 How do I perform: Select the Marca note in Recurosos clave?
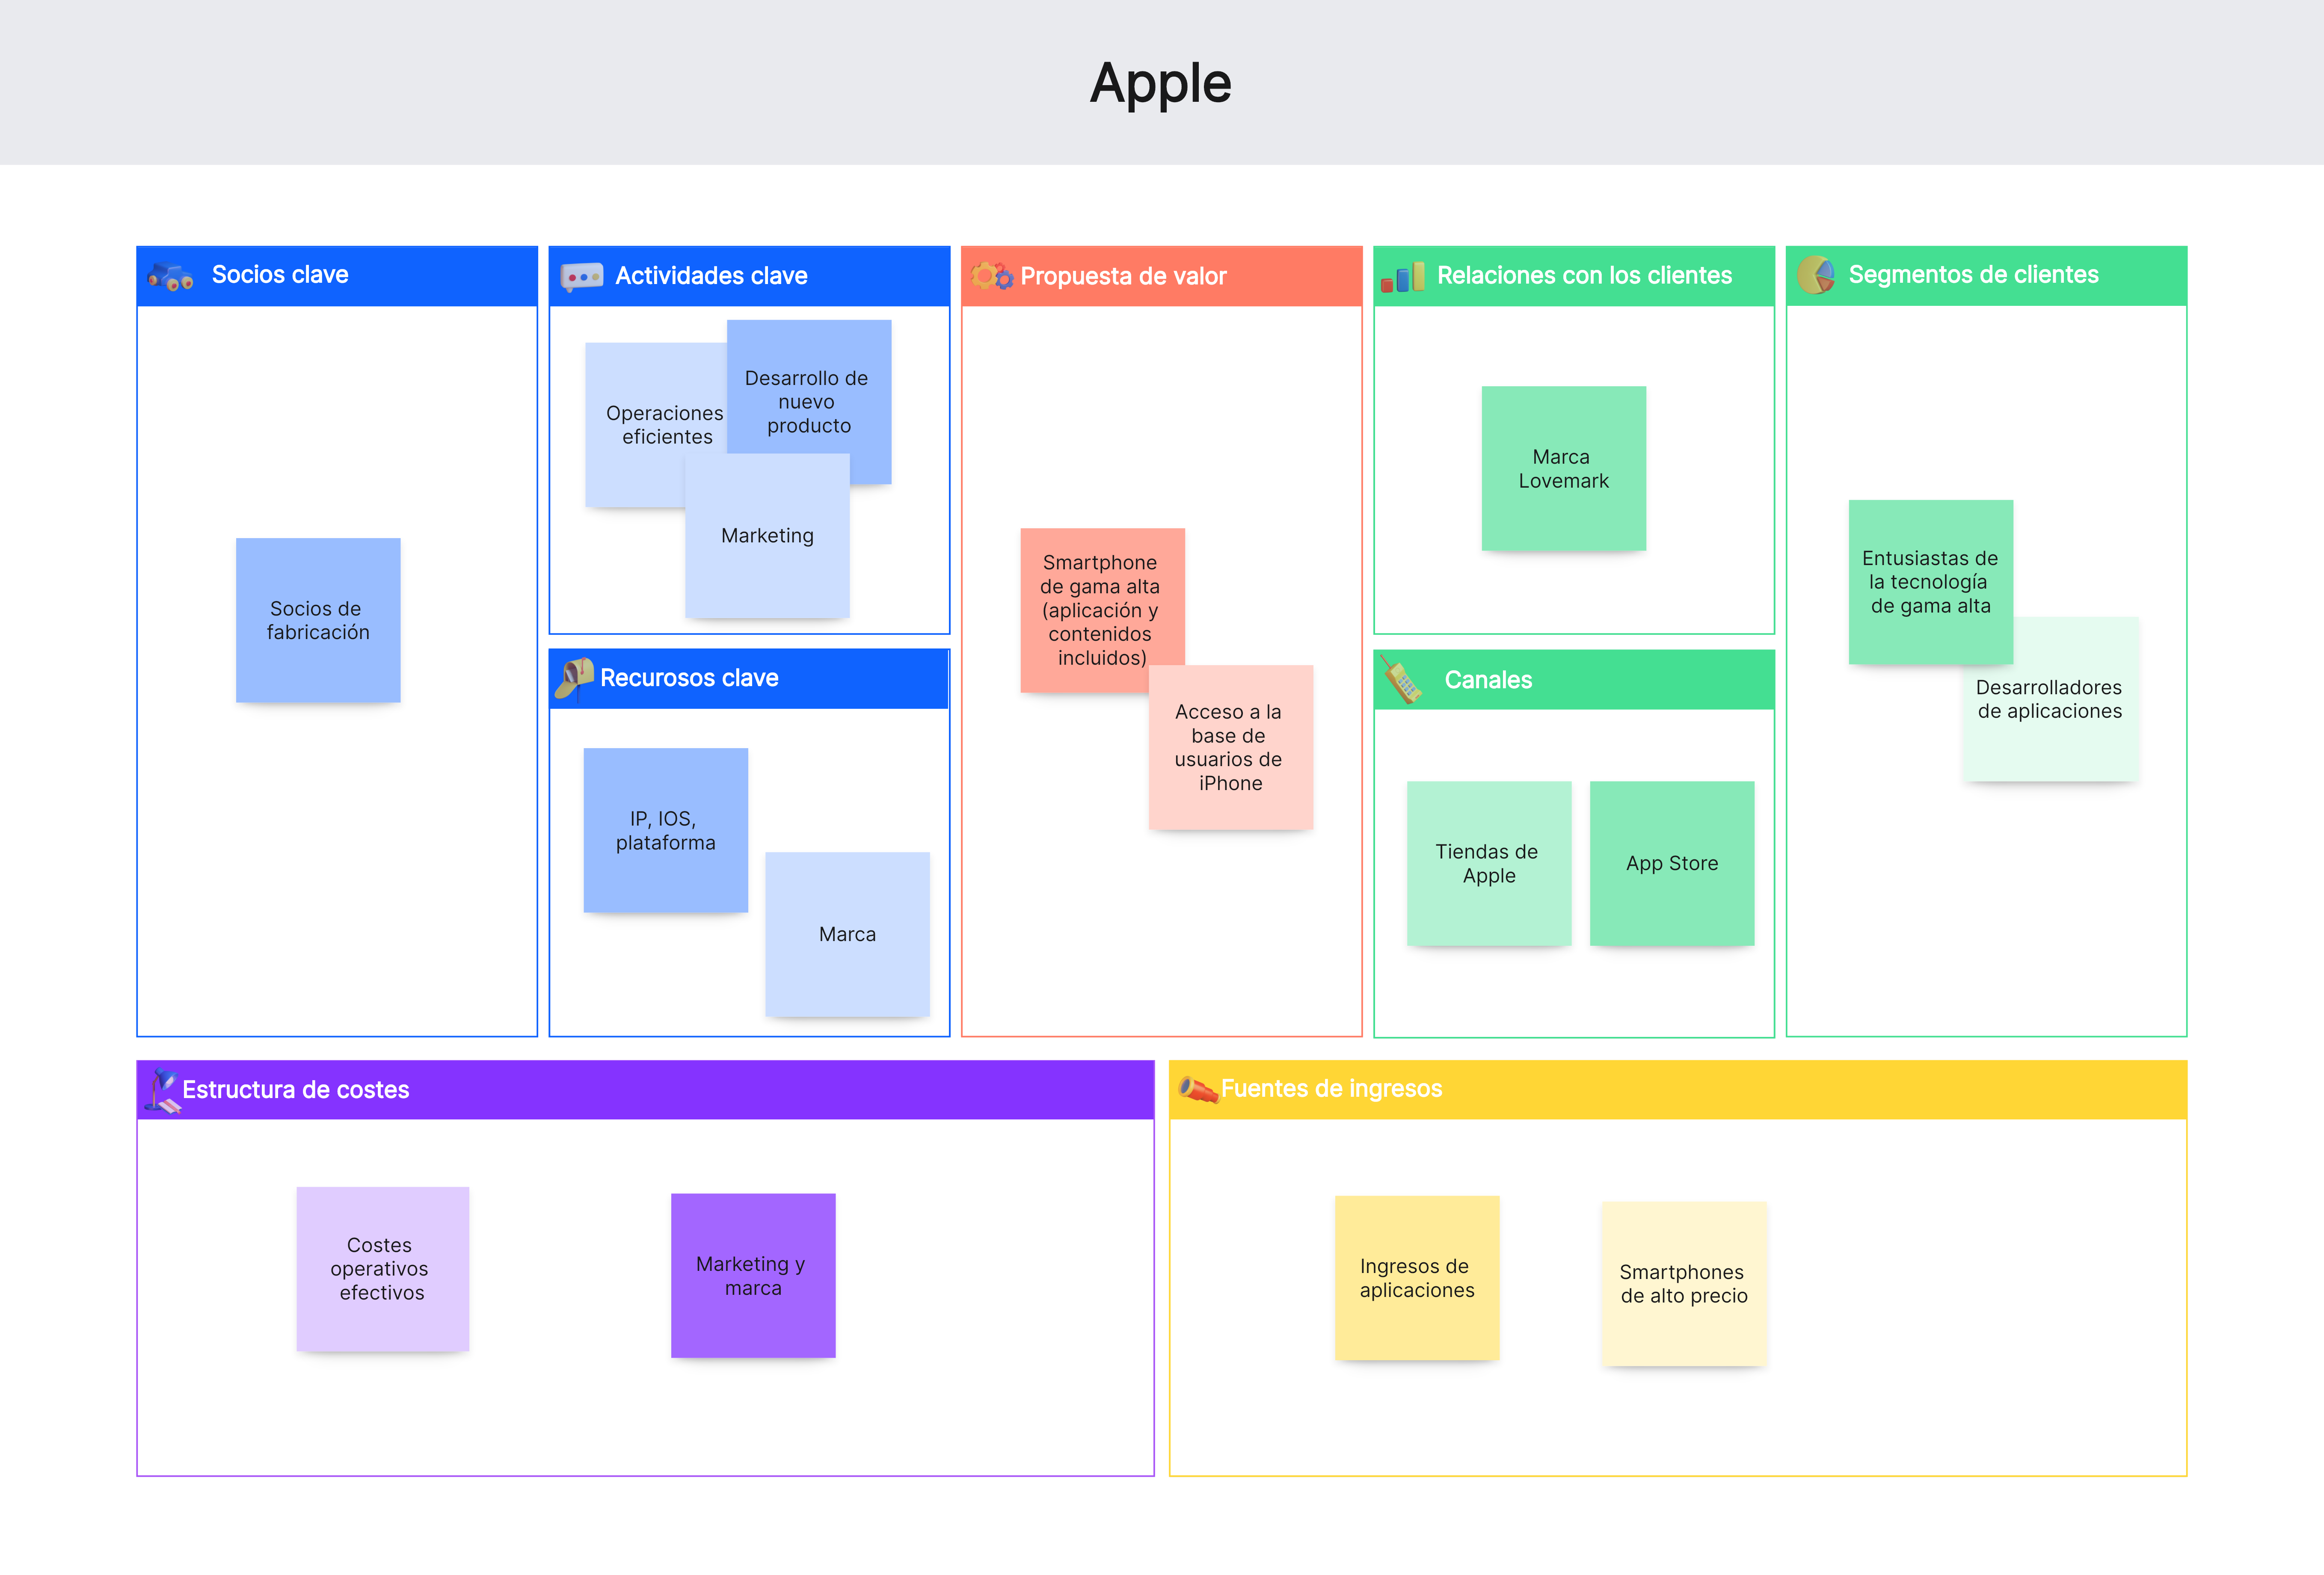coord(847,935)
